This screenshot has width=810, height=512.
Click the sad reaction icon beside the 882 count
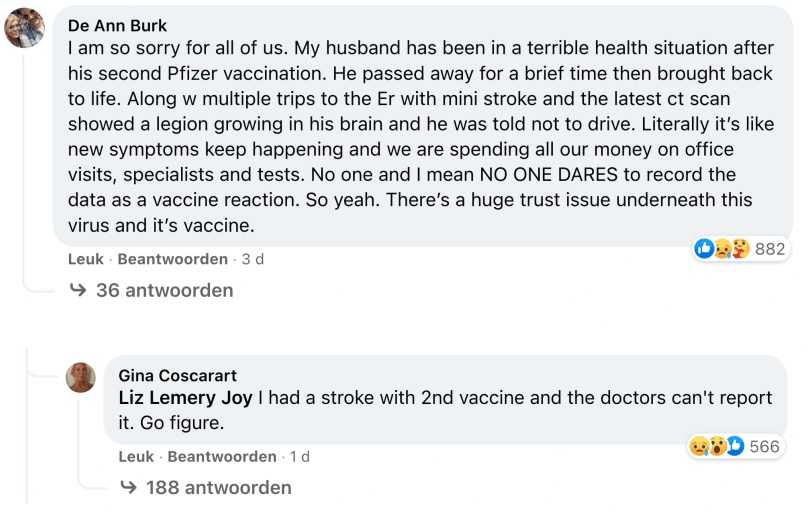click(722, 249)
